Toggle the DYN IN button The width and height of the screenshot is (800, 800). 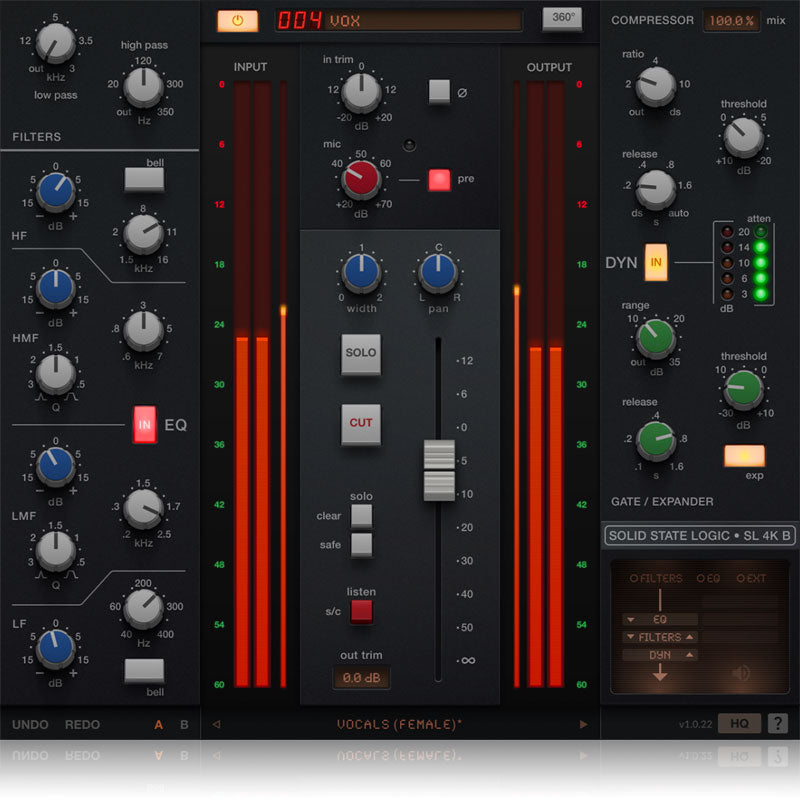click(x=656, y=262)
